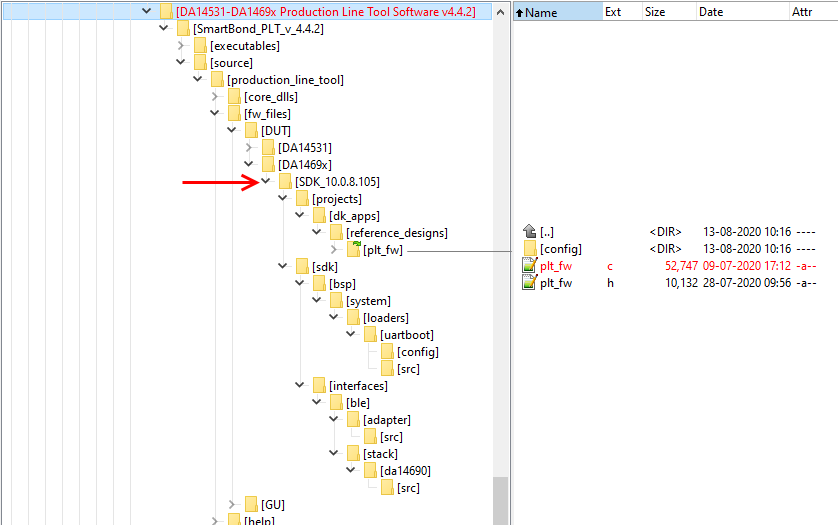The width and height of the screenshot is (838, 525).
Task: Collapse the SmartBond_PLT_v_4.4.2 folder
Action: pos(164,28)
